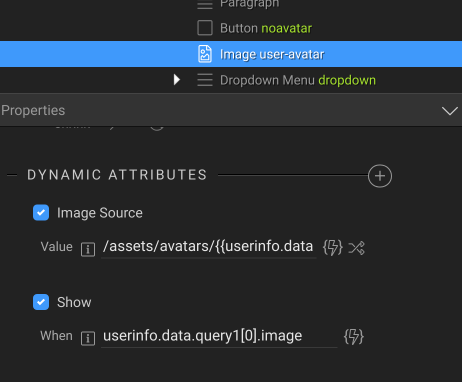Uncheck the Show attribute checkbox

pyautogui.click(x=41, y=302)
